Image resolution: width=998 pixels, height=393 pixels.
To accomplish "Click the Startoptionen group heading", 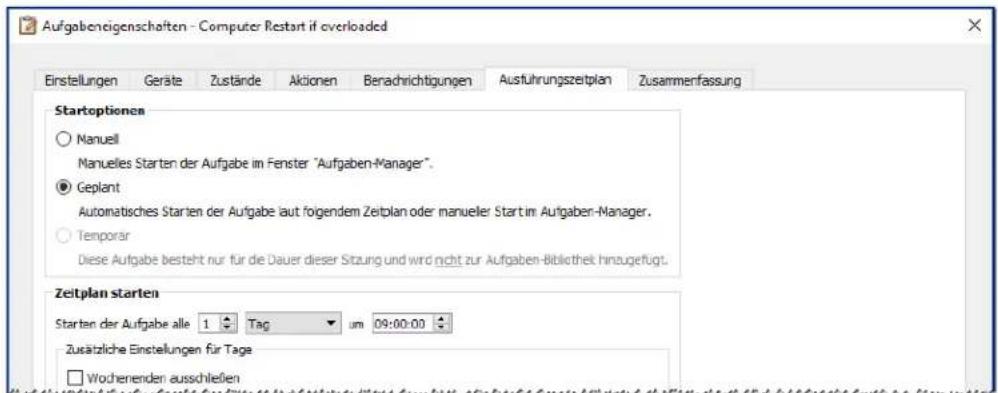I will (x=100, y=111).
